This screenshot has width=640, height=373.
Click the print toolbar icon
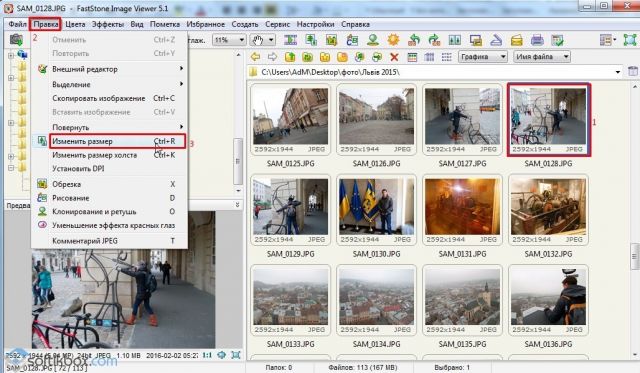(537, 40)
